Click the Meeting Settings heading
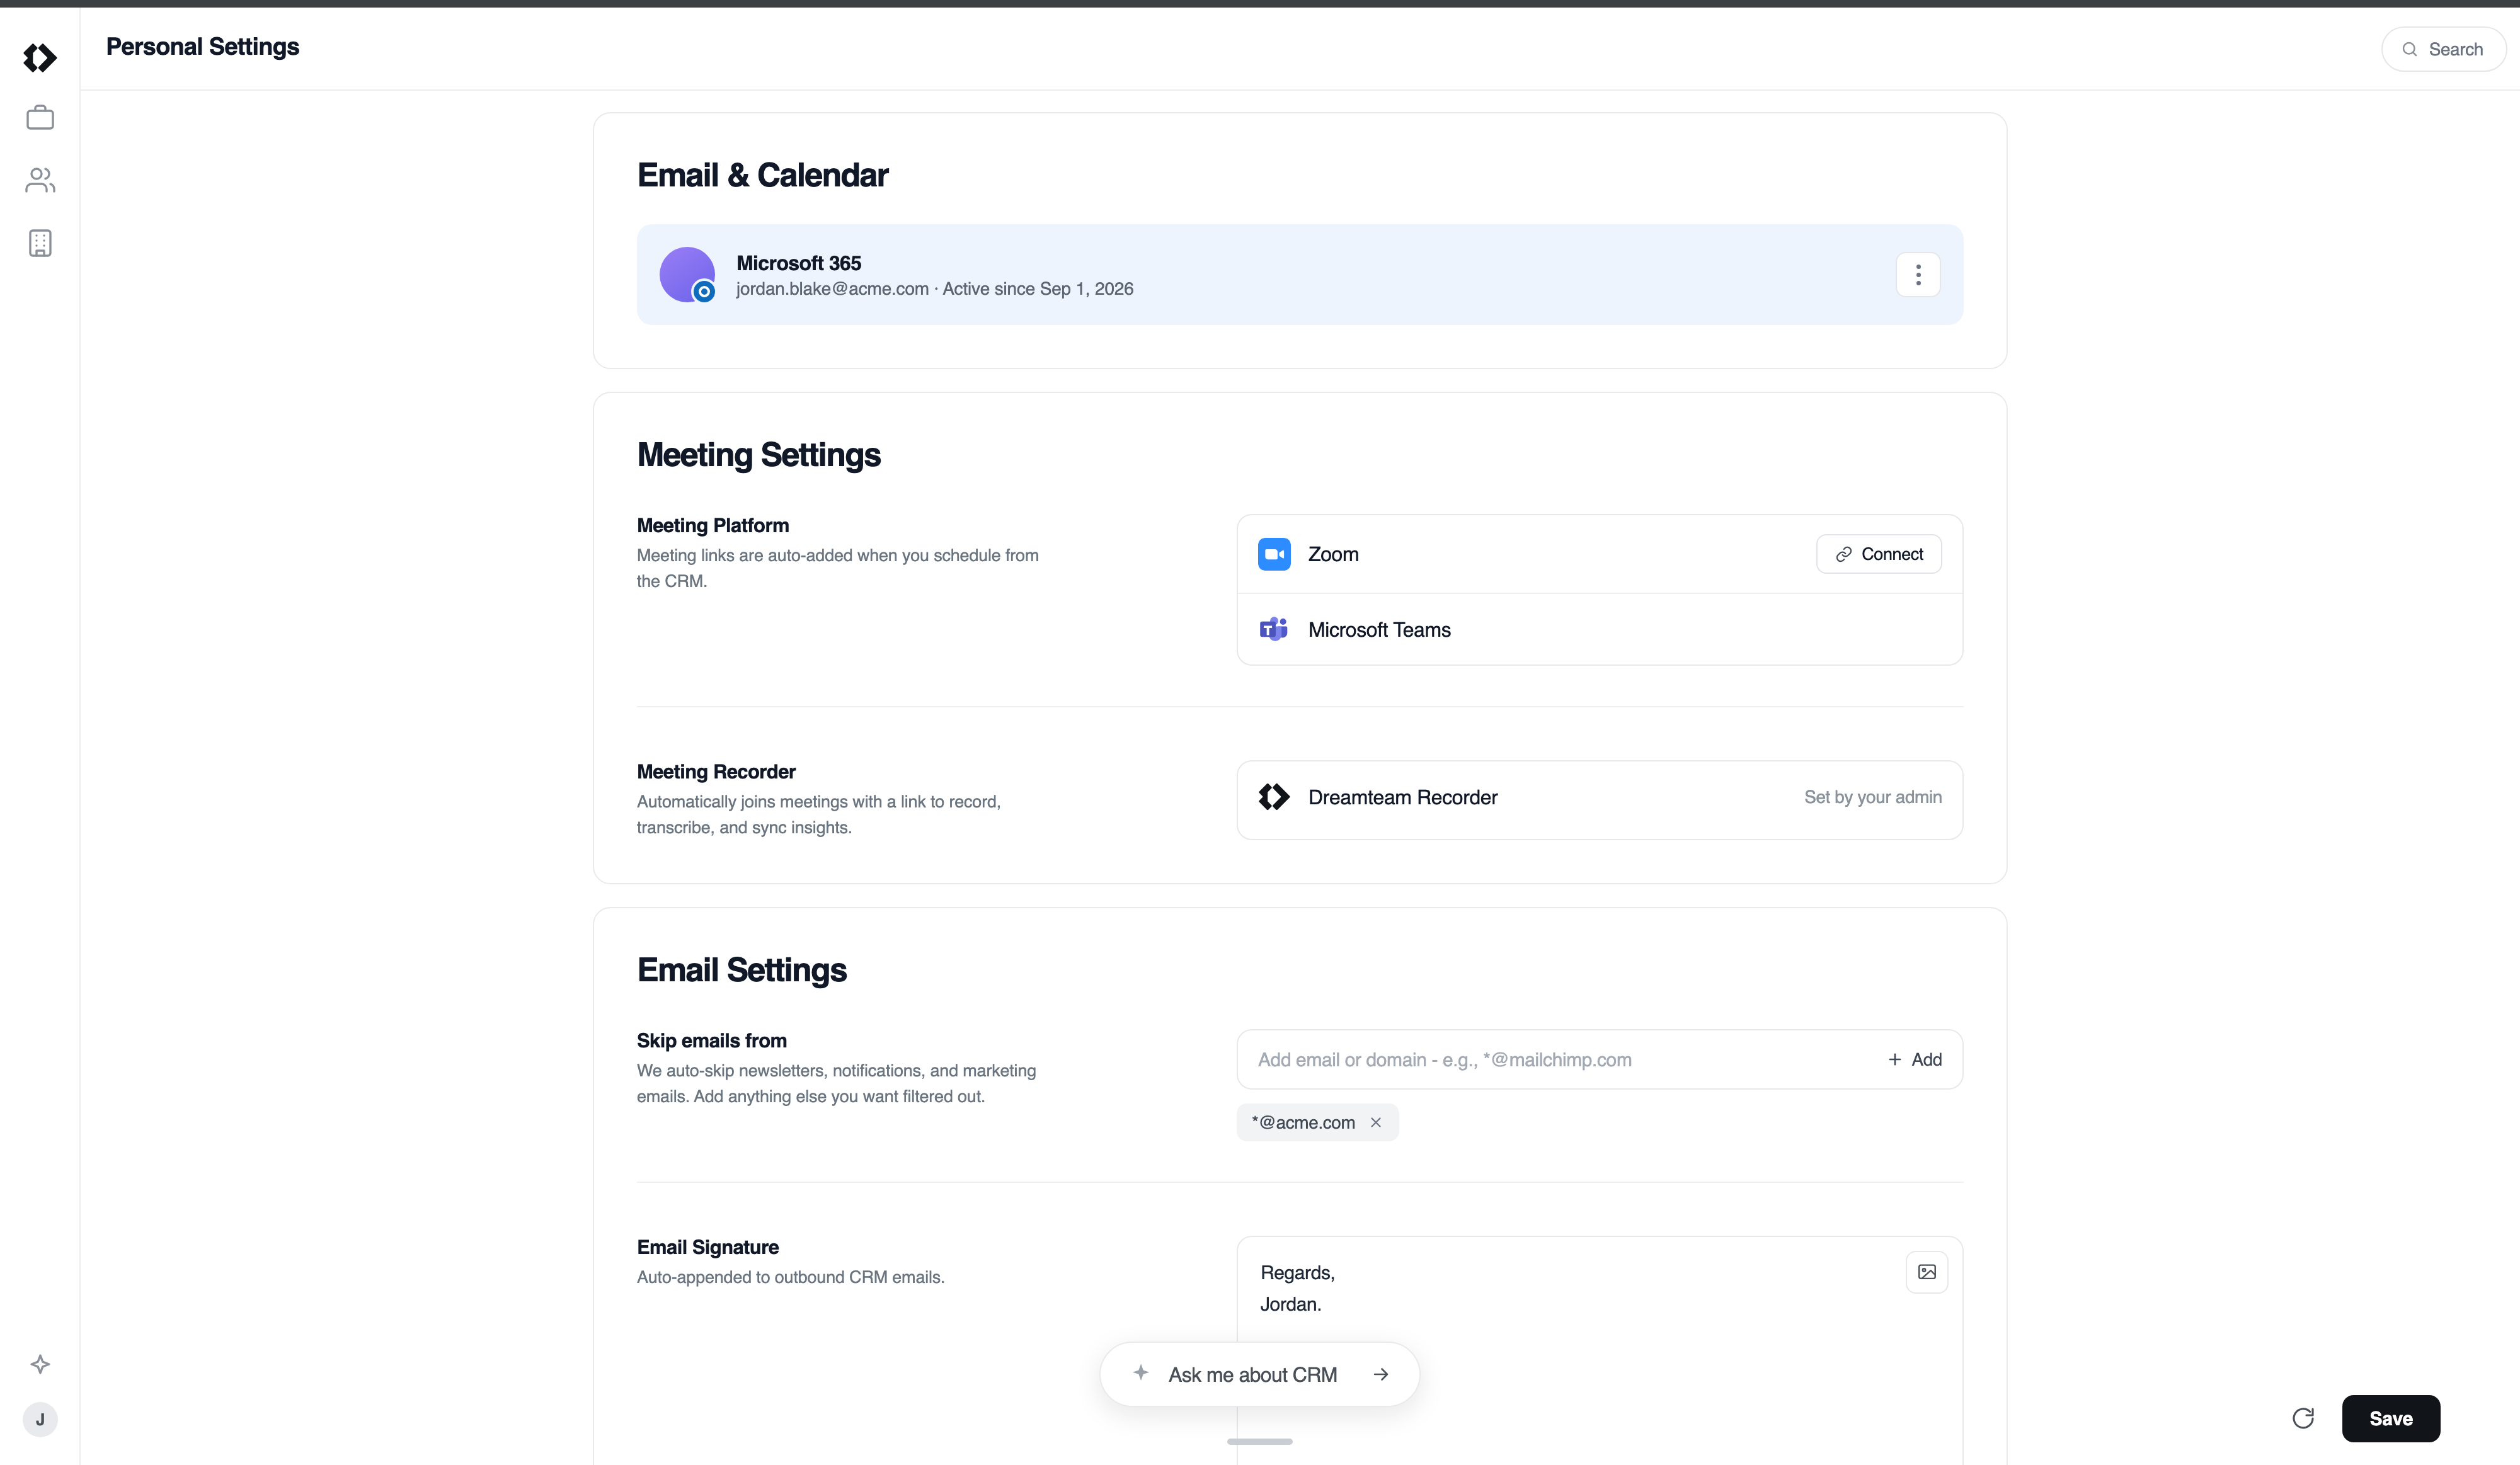Image resolution: width=2520 pixels, height=1465 pixels. point(758,455)
